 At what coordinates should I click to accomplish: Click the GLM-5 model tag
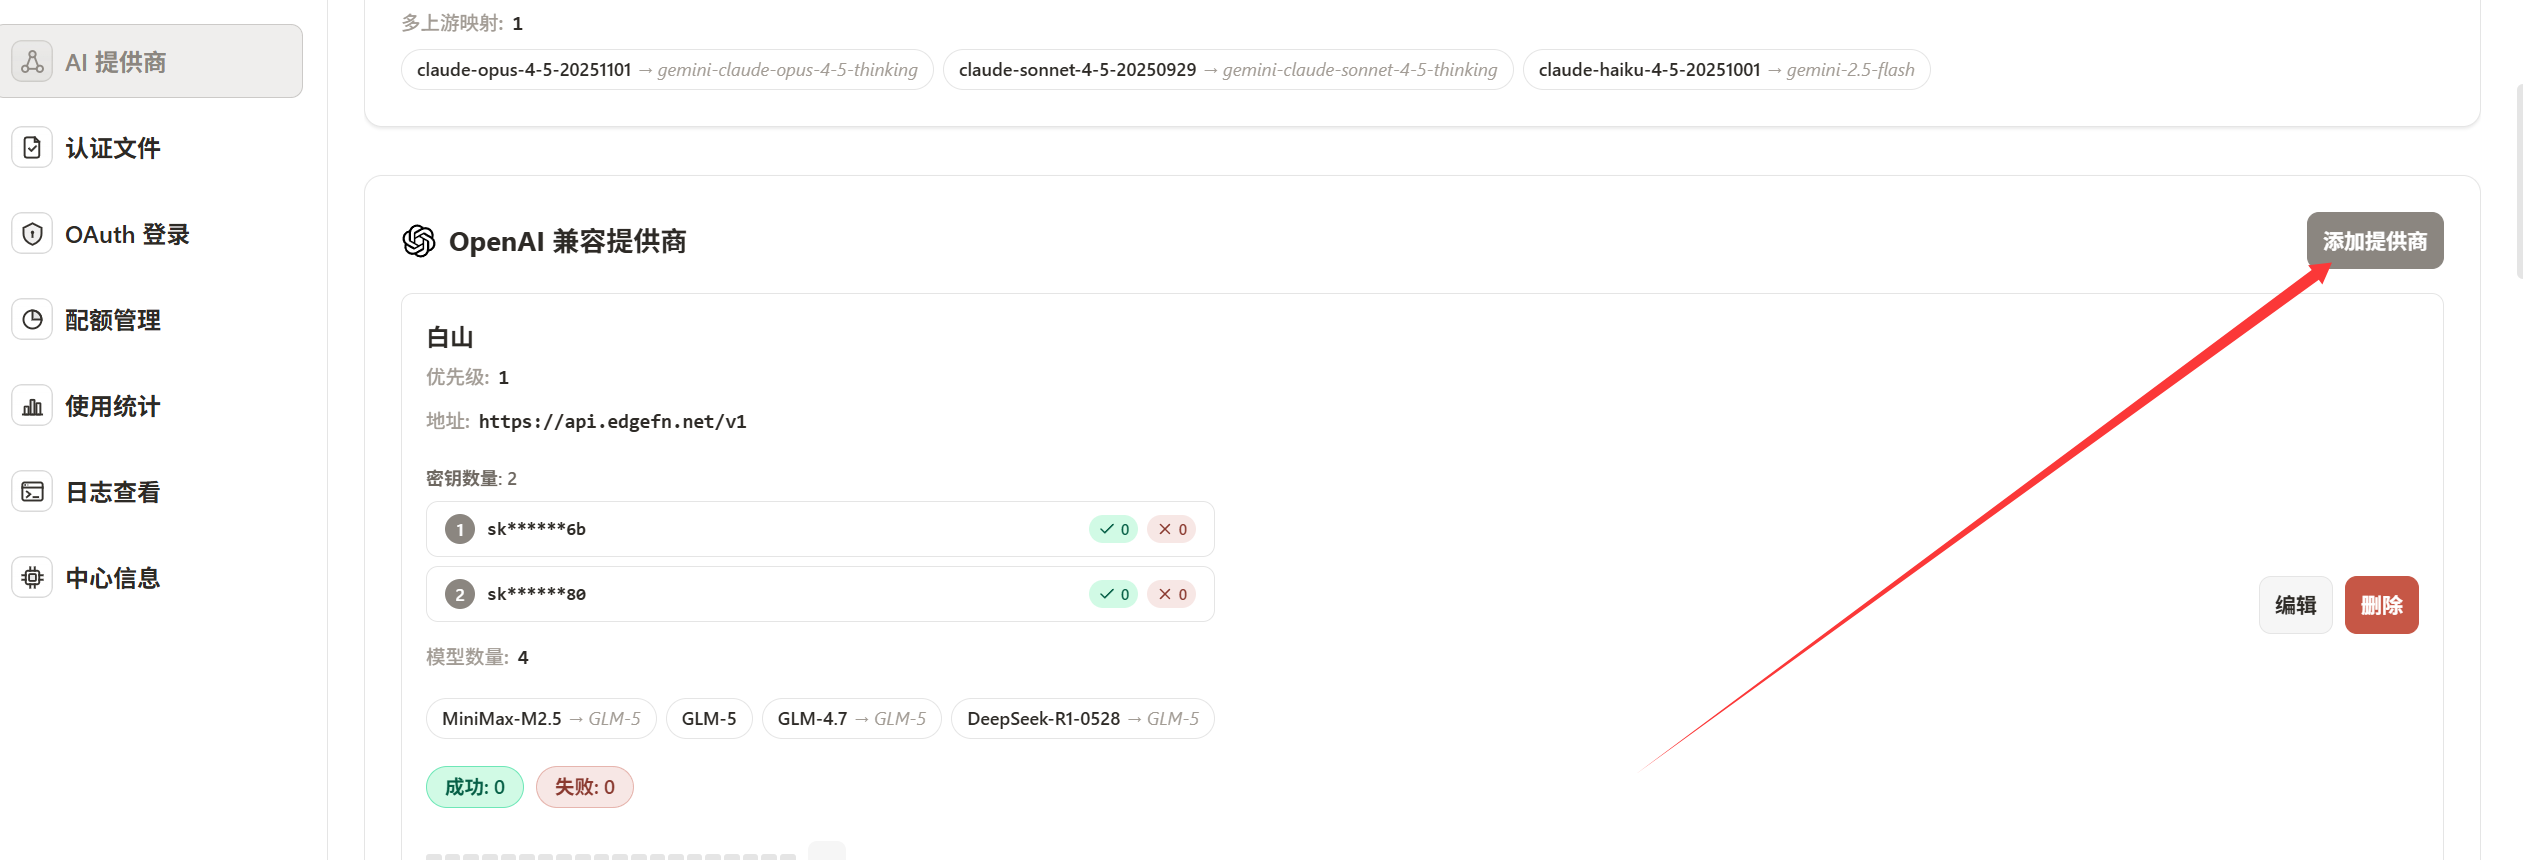click(708, 719)
